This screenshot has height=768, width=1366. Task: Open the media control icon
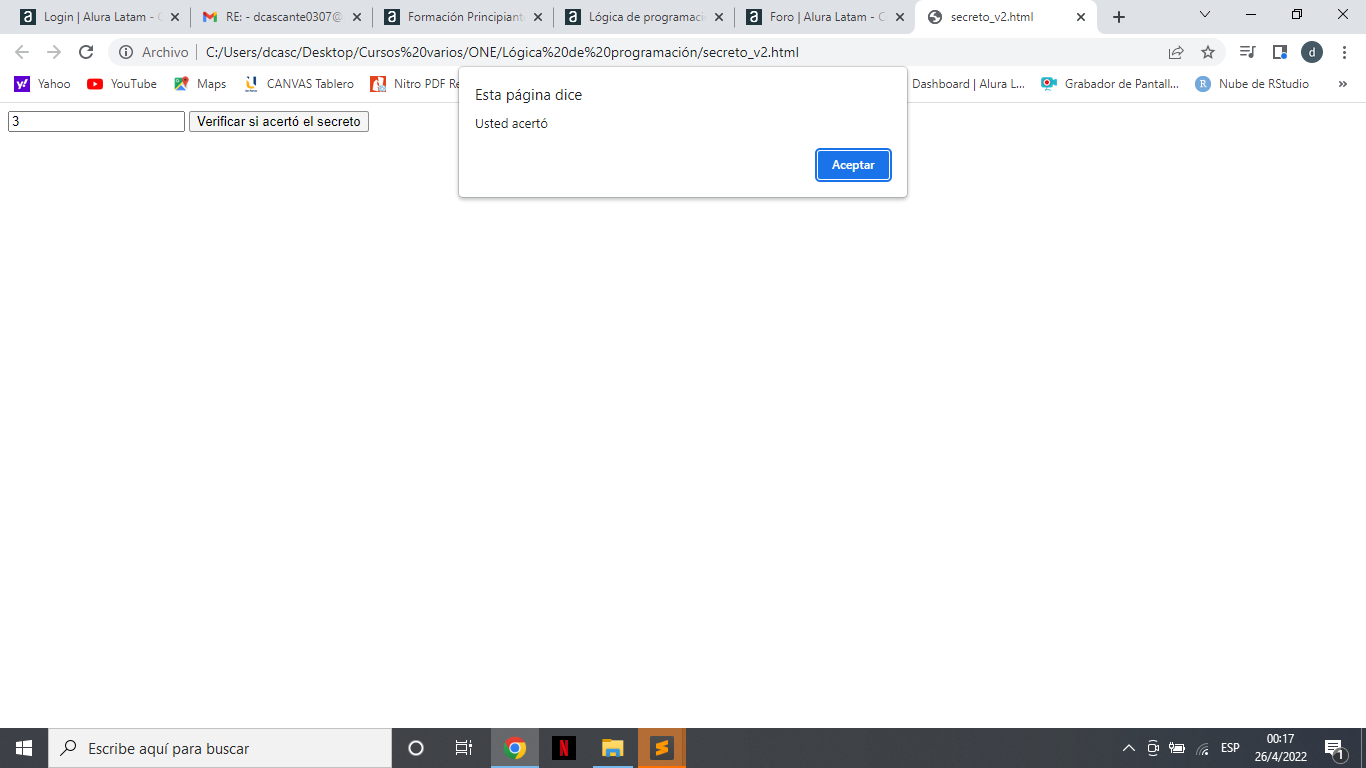click(x=1247, y=52)
